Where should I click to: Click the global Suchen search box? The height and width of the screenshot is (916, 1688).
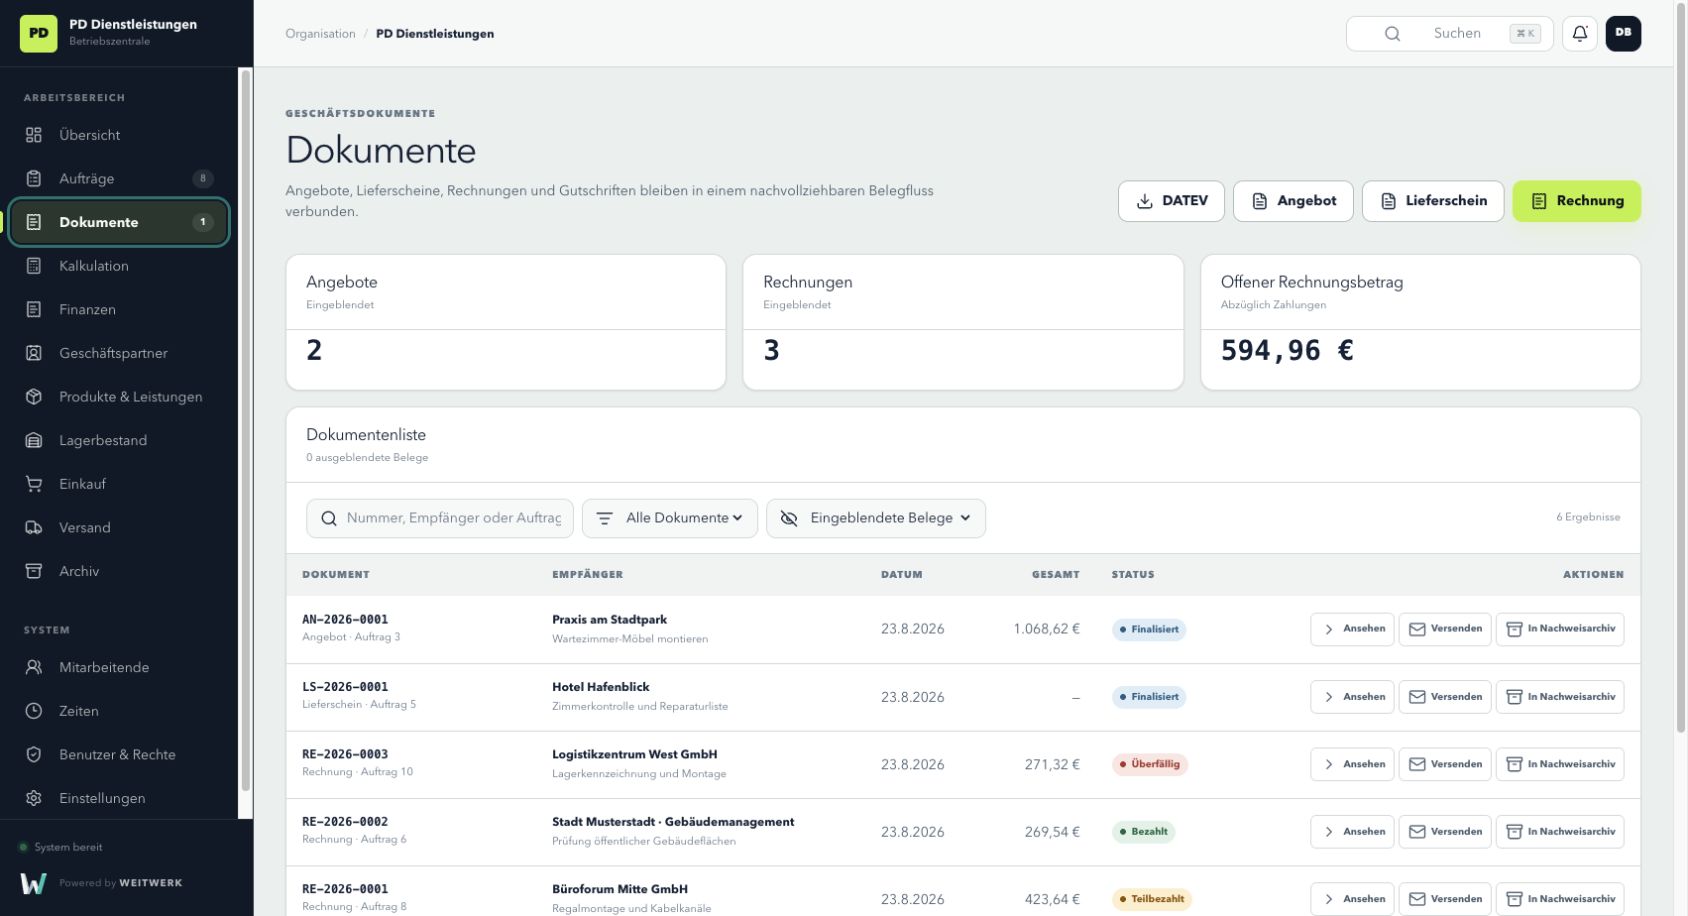coord(1450,33)
